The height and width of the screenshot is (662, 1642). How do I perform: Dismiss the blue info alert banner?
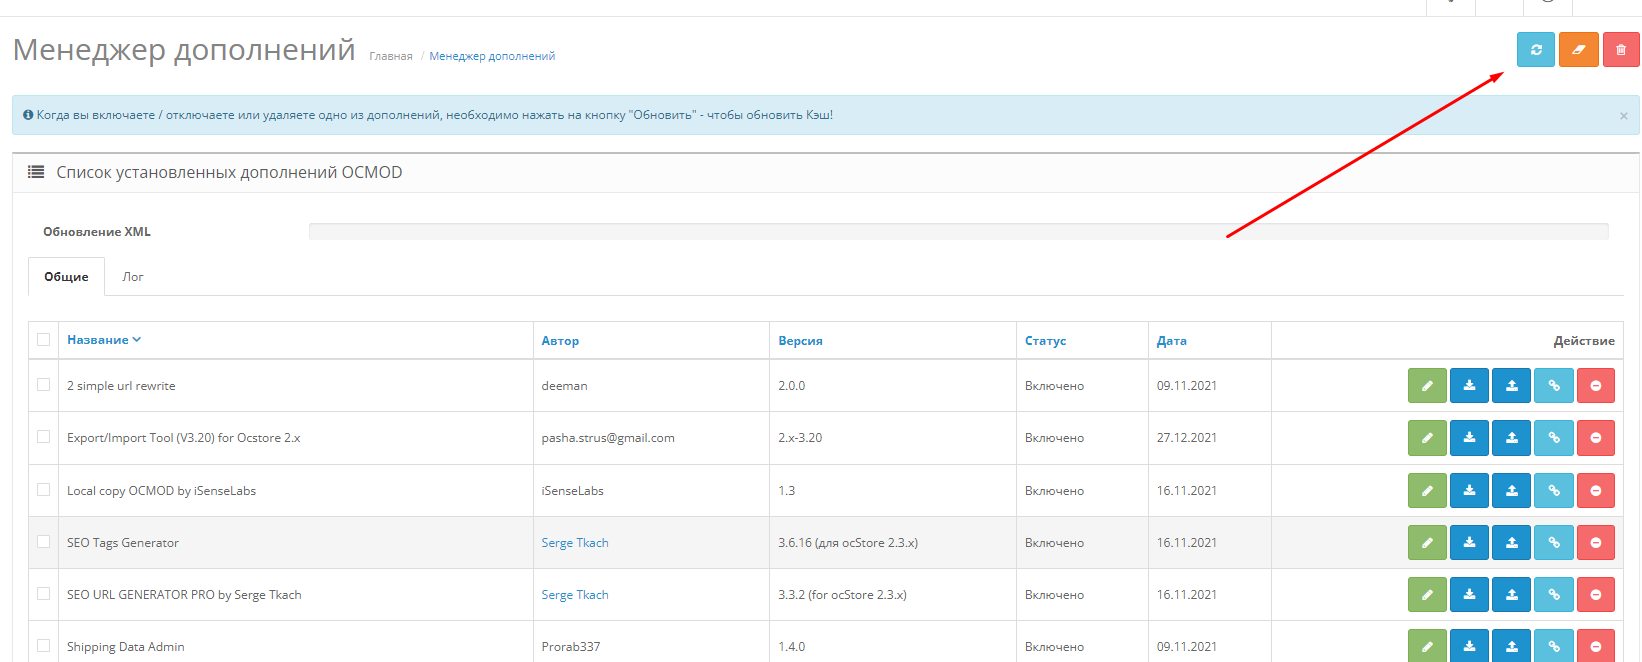(x=1623, y=116)
